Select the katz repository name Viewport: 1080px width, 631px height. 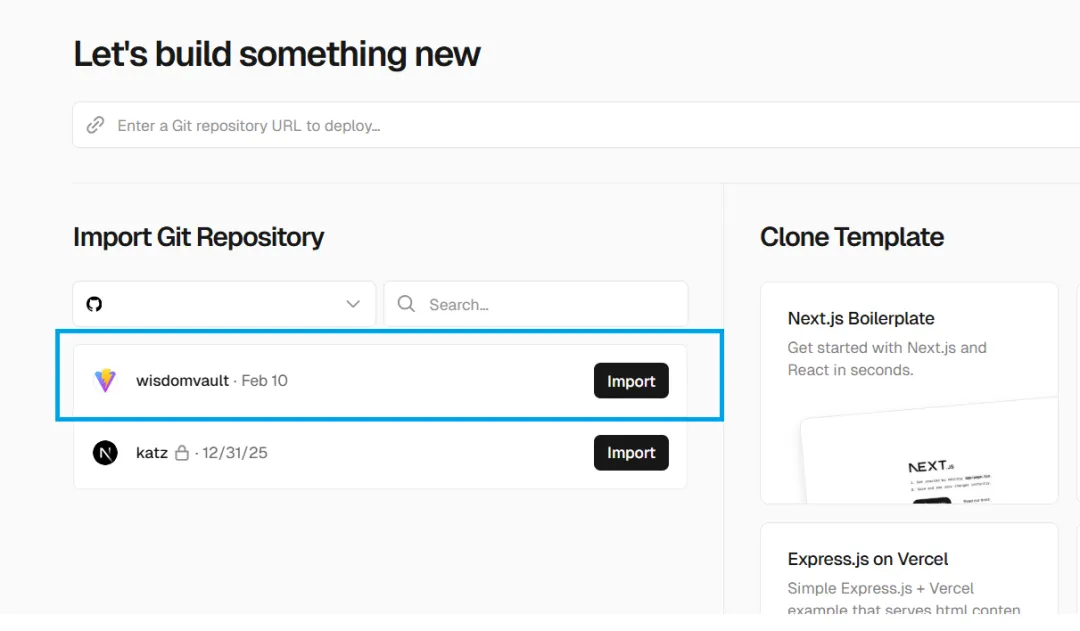coord(152,453)
